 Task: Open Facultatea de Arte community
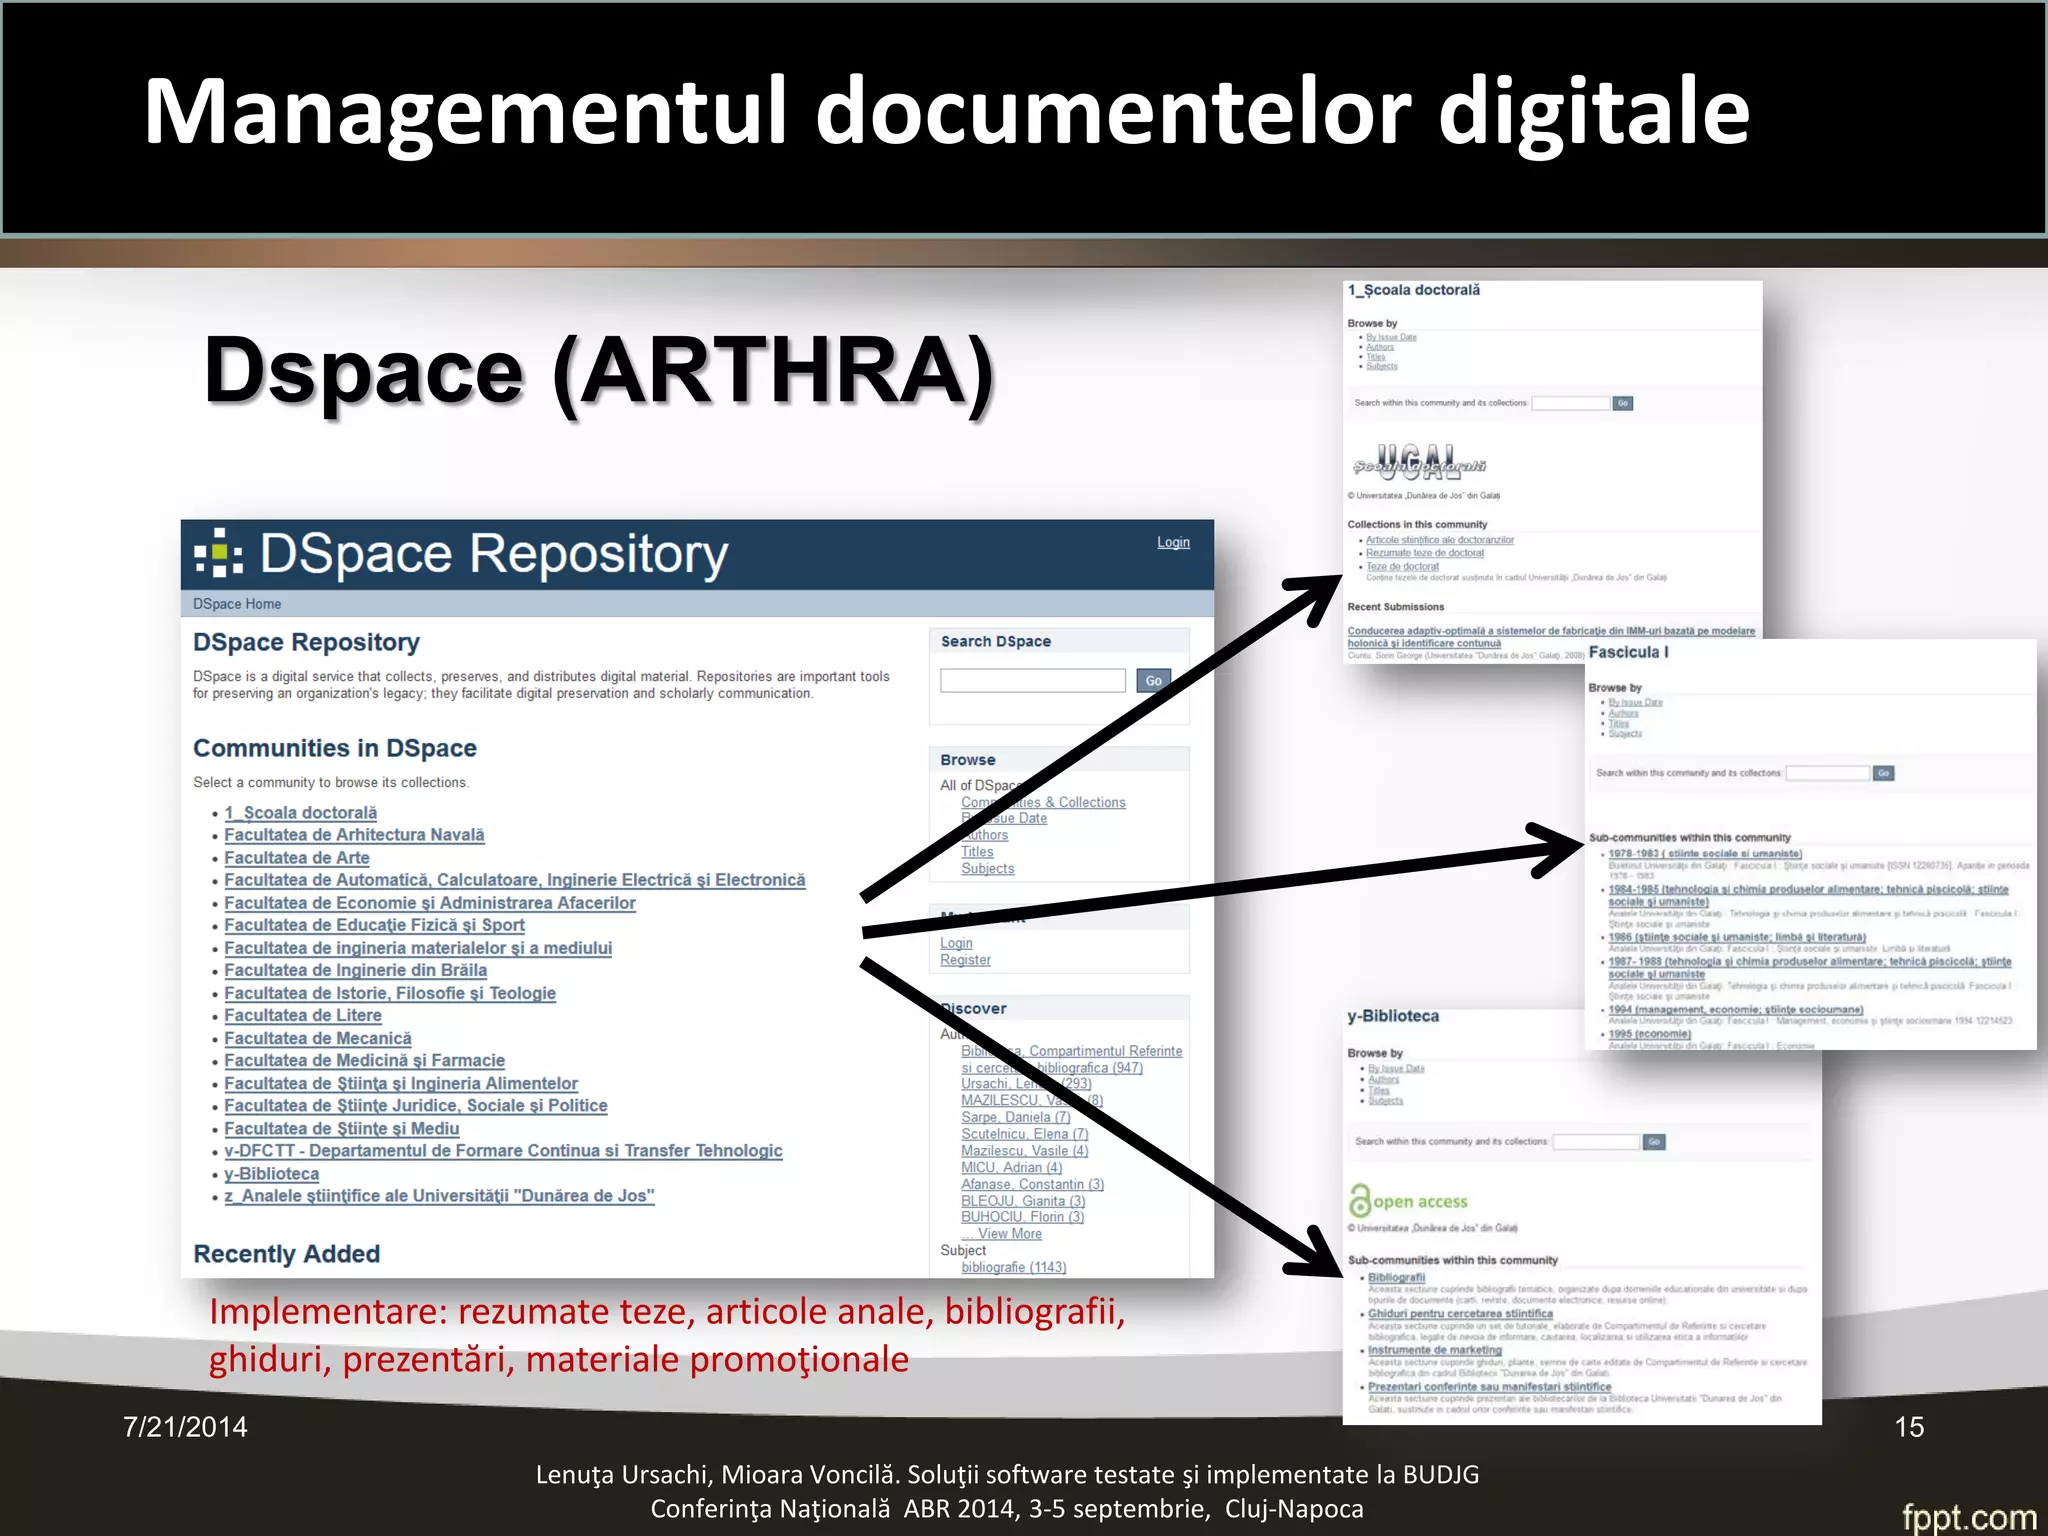297,858
